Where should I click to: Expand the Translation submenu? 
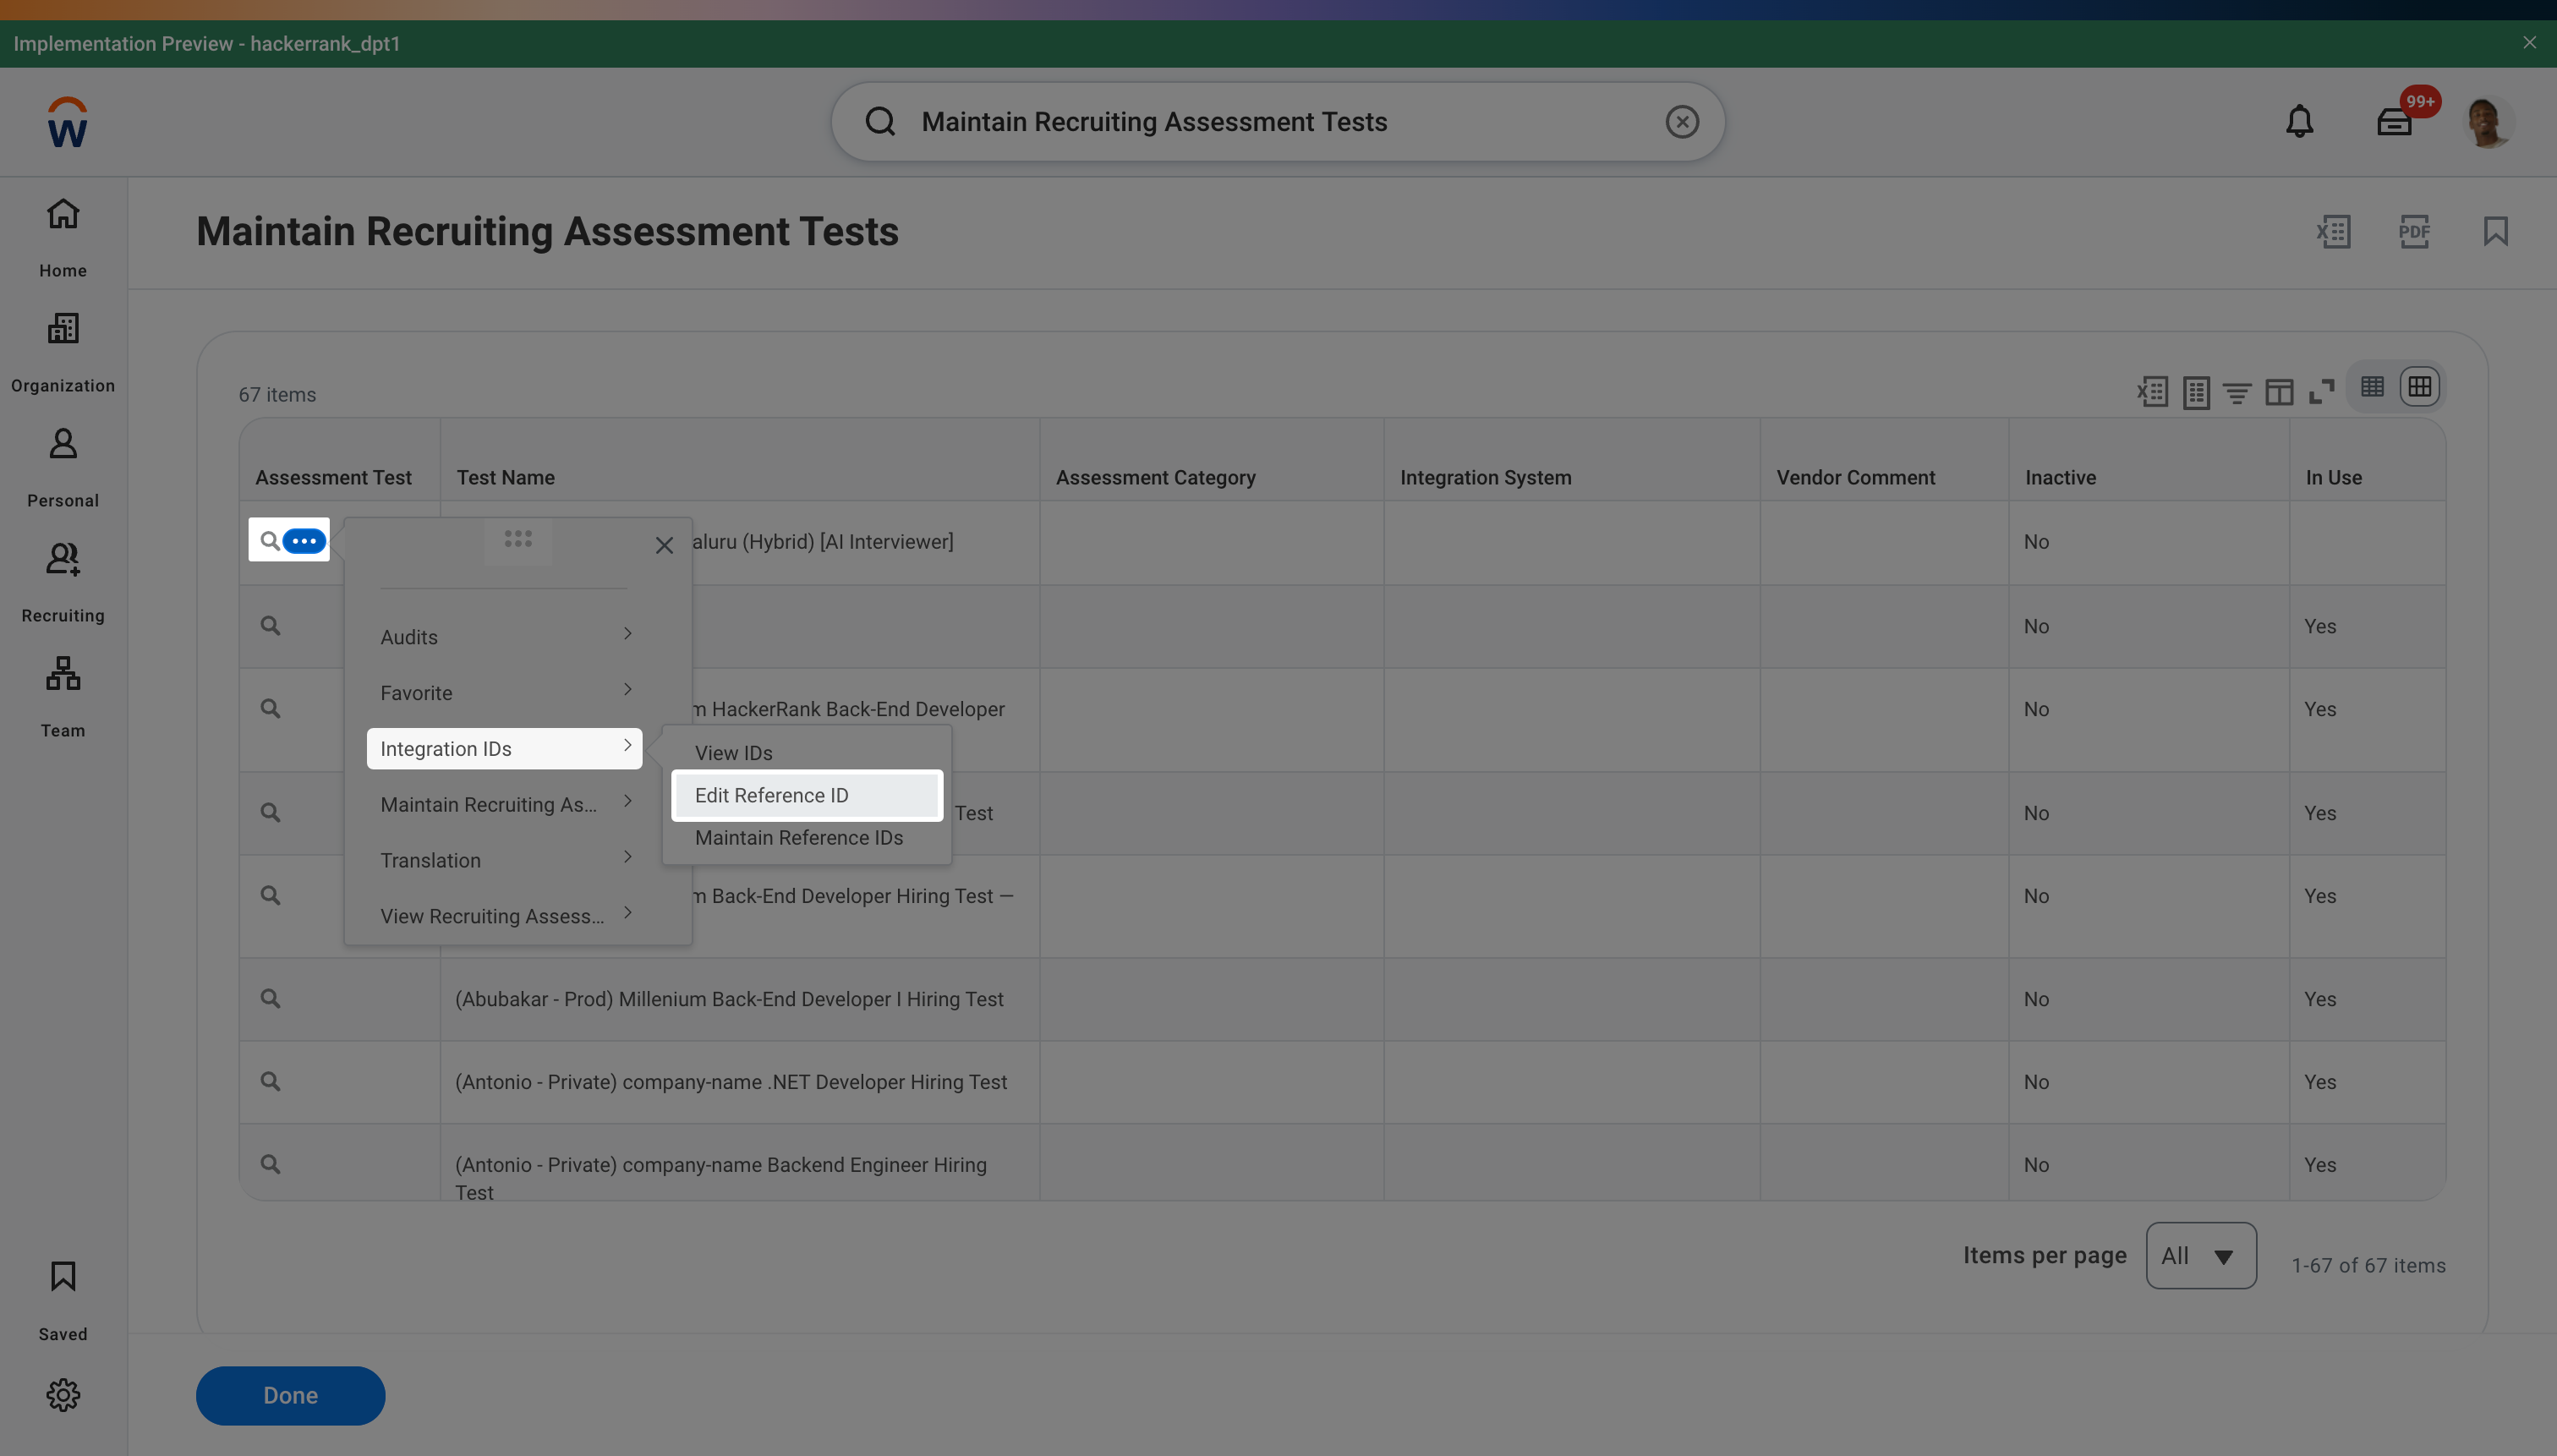pyautogui.click(x=504, y=860)
